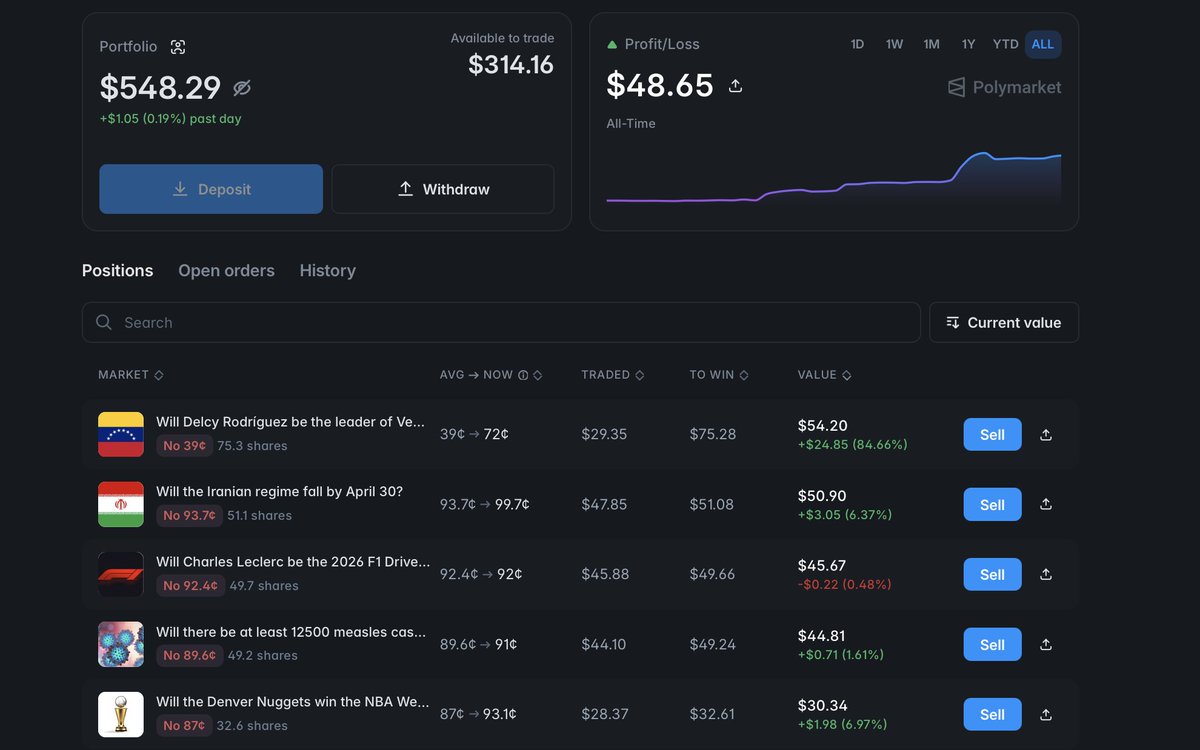1200x750 pixels.
Task: Select the 1D time range
Action: pos(857,44)
